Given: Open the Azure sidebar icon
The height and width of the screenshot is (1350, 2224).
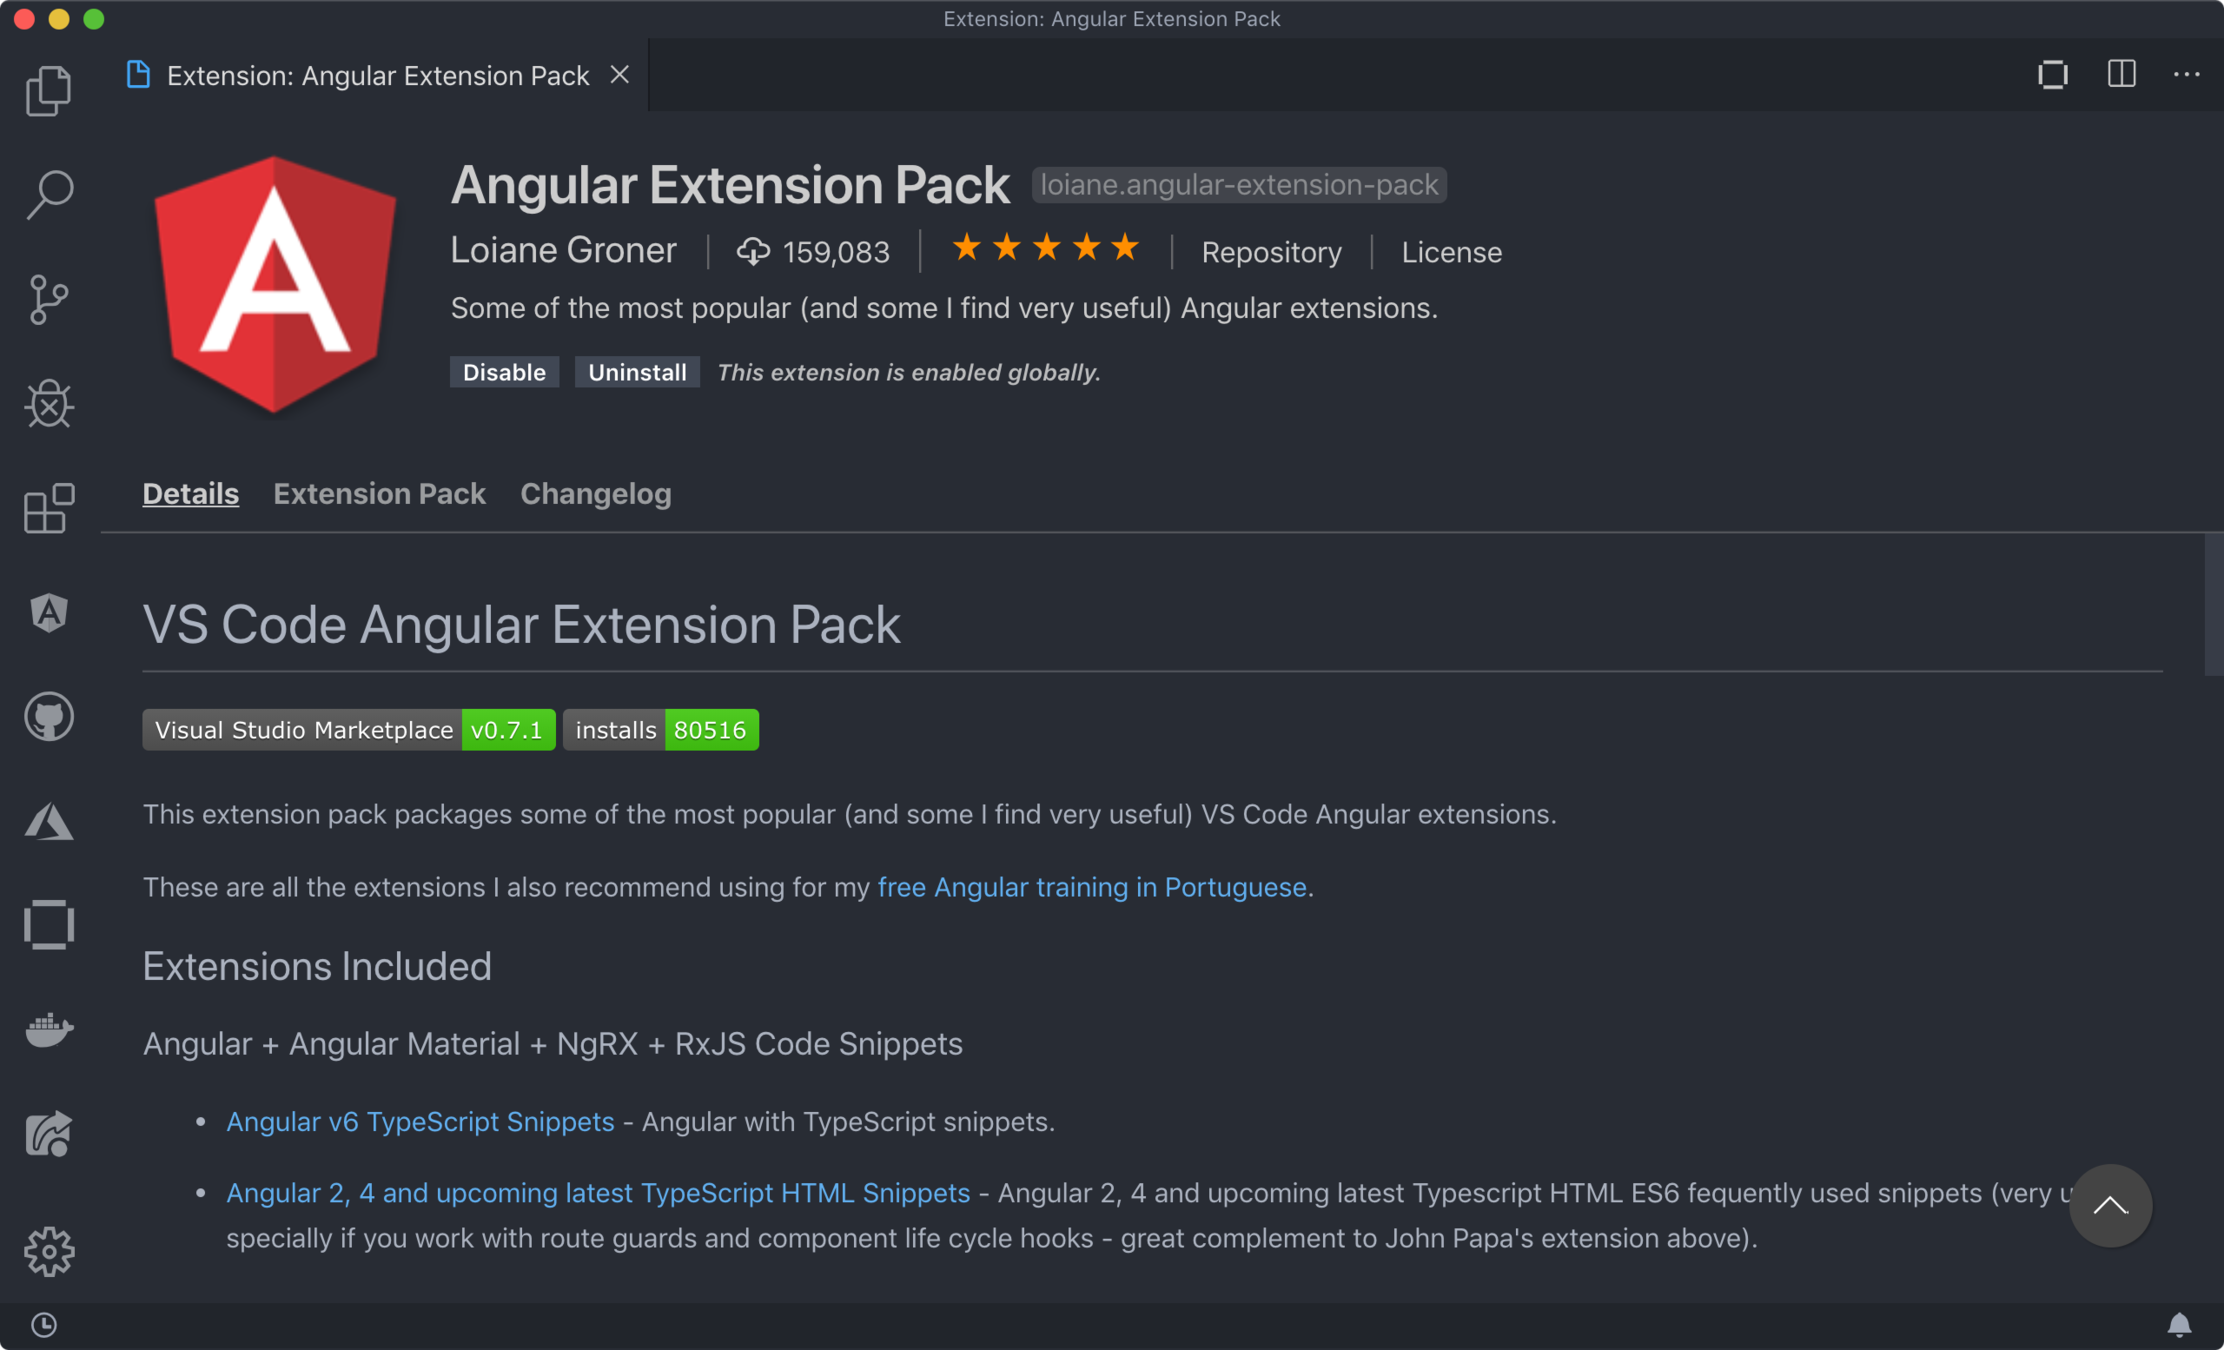Looking at the screenshot, I should click(x=48, y=822).
